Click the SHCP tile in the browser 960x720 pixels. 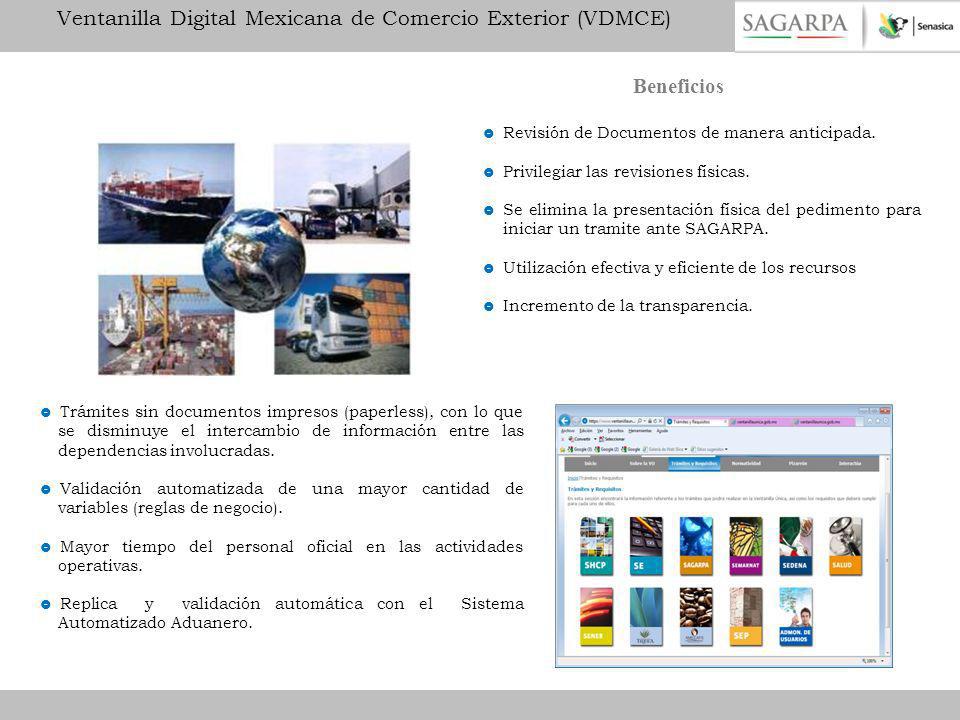click(596, 546)
